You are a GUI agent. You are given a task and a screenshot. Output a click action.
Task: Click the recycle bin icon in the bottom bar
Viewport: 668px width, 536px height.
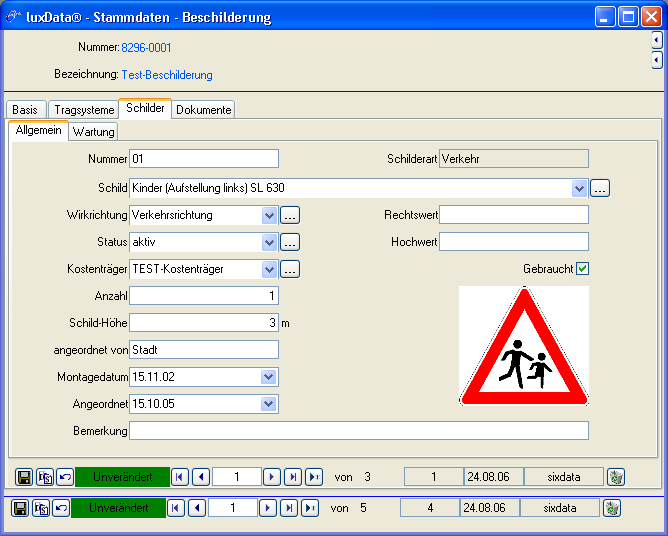click(x=612, y=508)
